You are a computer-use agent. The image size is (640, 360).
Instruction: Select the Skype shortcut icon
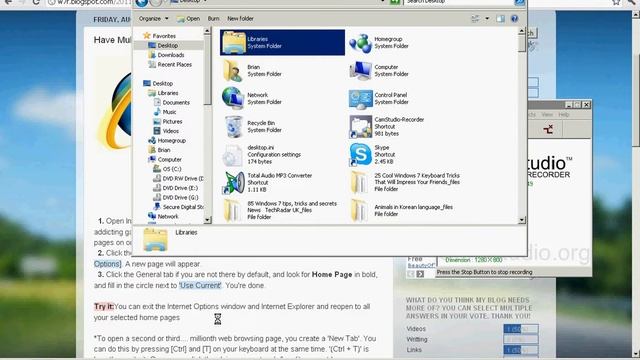point(360,154)
